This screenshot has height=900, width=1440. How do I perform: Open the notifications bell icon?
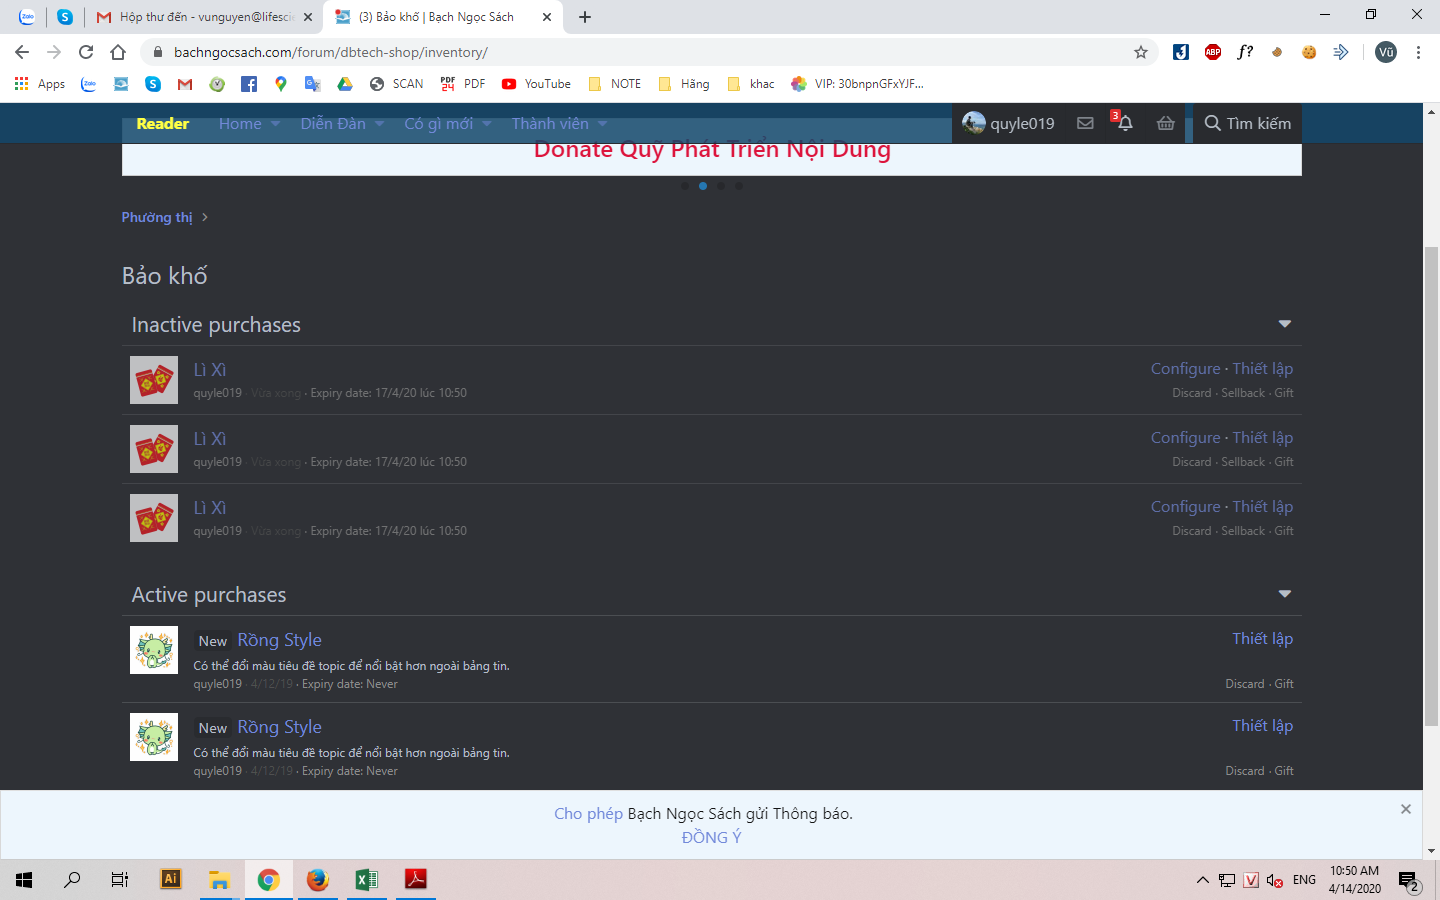point(1125,123)
